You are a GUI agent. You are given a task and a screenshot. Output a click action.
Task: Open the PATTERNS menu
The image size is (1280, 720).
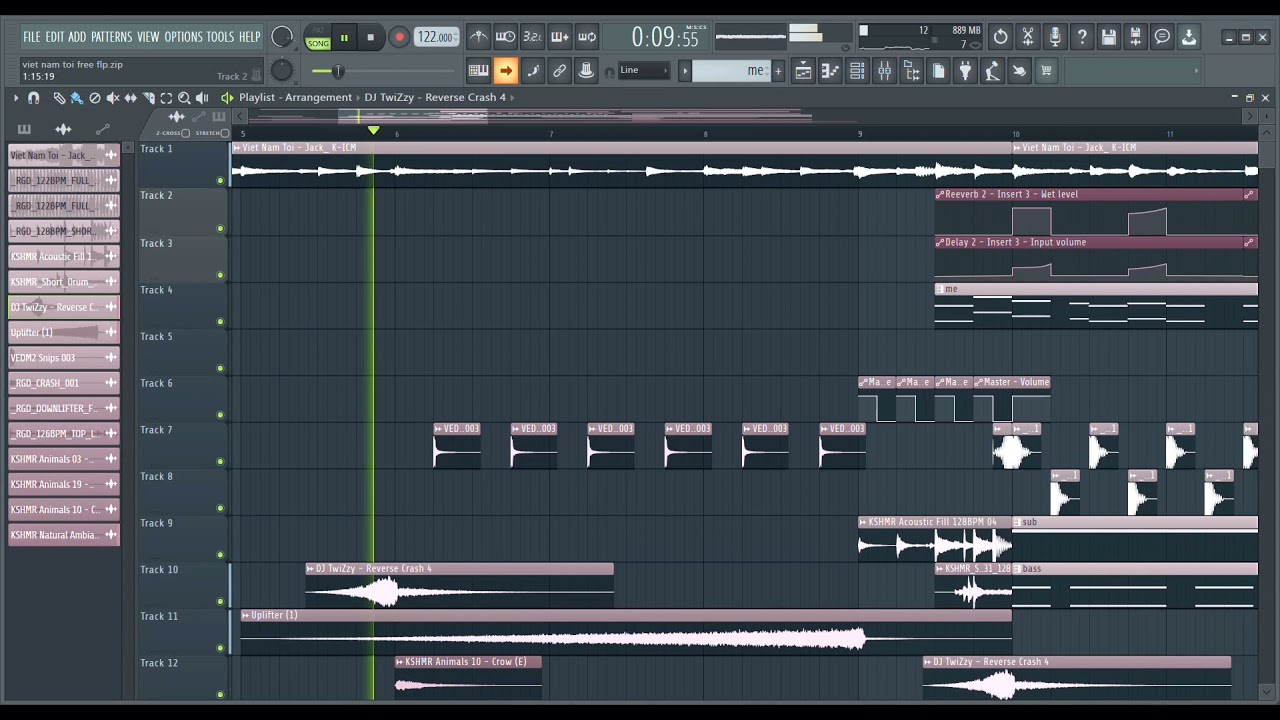point(111,37)
